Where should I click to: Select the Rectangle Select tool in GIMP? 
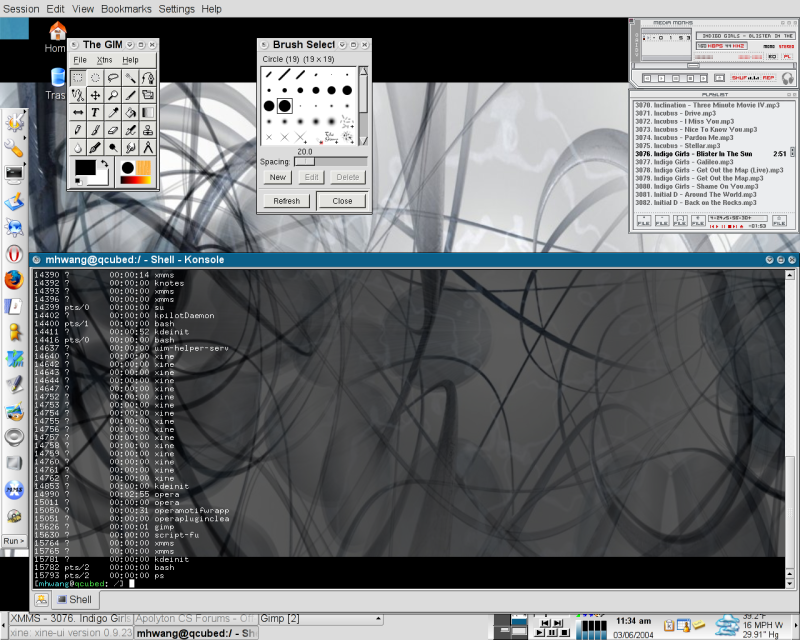pyautogui.click(x=78, y=77)
